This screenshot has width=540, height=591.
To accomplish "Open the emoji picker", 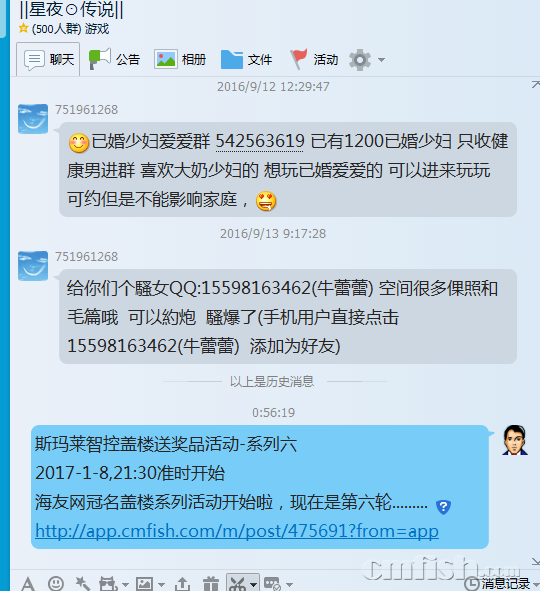I will (x=56, y=584).
